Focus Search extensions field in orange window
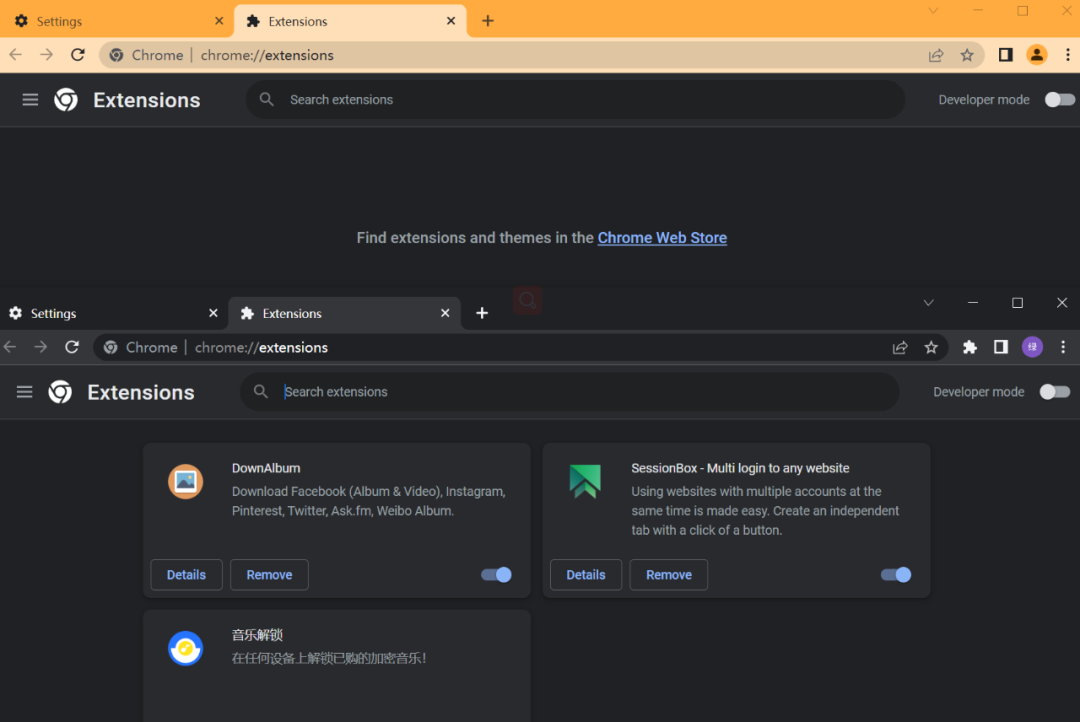Screen dimensions: 1080x722 [575, 100]
